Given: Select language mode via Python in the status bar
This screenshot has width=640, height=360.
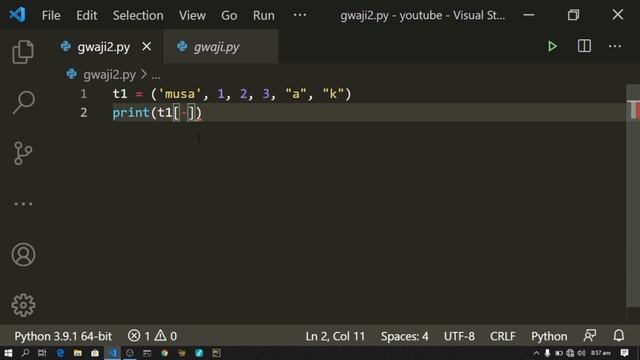Looking at the screenshot, I should (549, 336).
